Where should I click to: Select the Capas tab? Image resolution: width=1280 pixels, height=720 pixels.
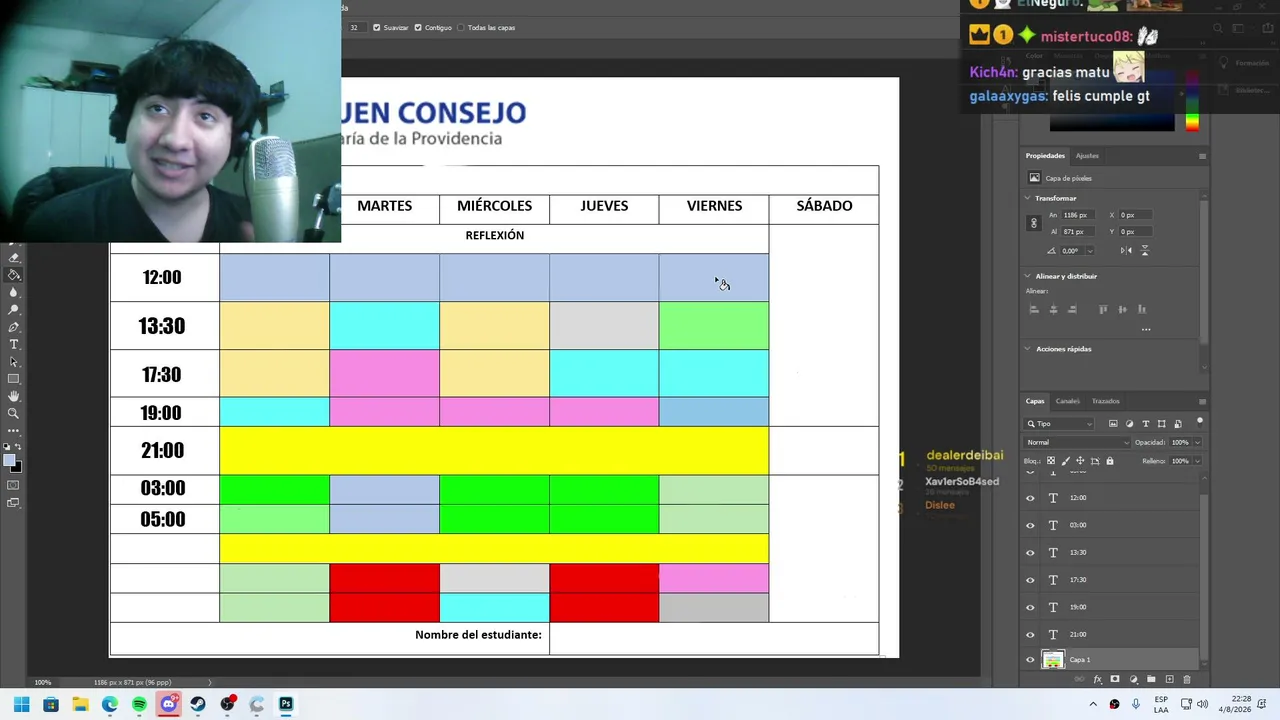(x=1035, y=401)
